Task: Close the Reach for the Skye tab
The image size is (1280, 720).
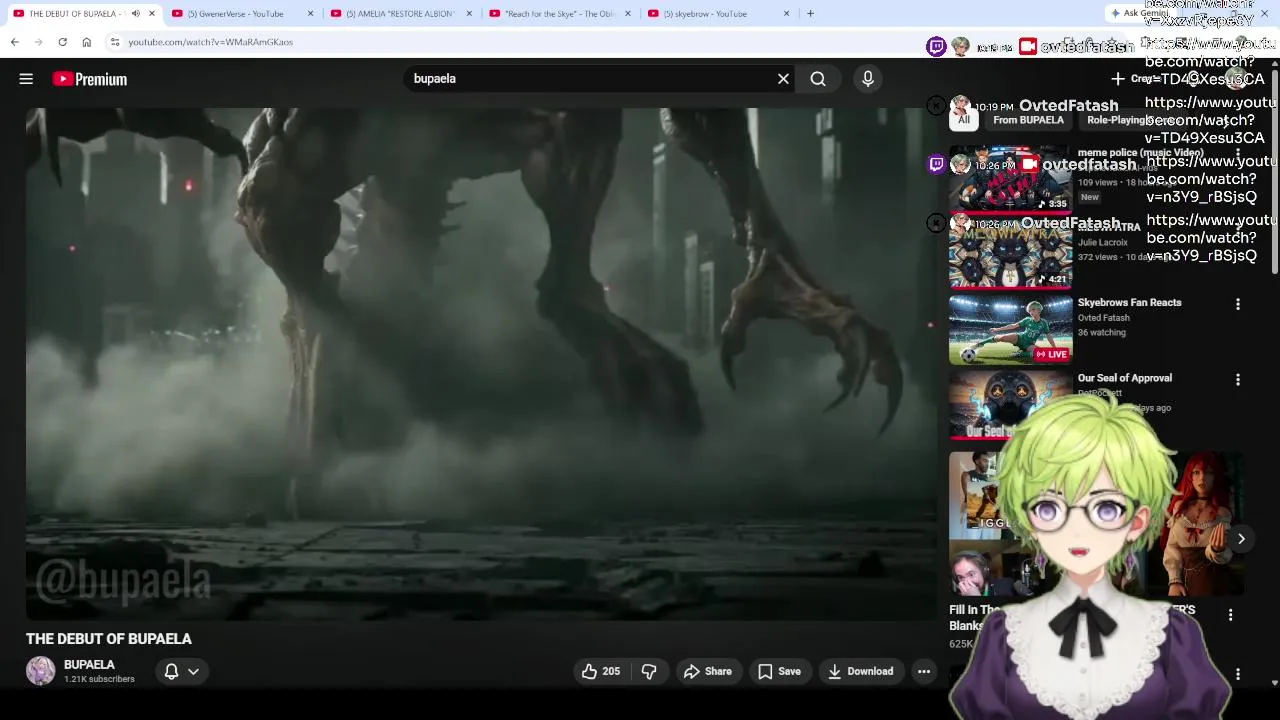Action: click(x=627, y=14)
